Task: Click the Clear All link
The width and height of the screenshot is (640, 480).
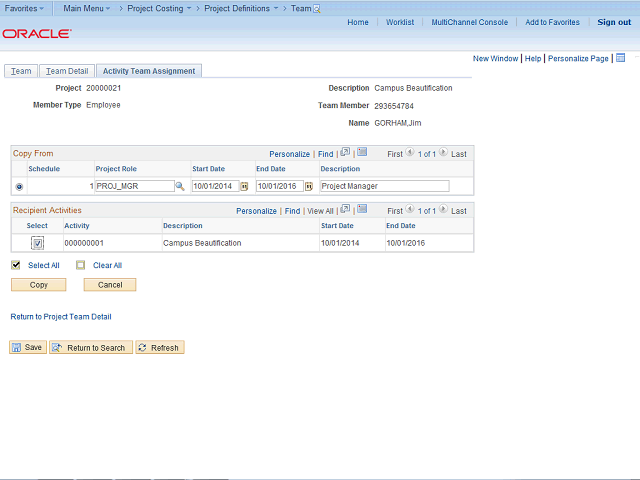Action: (x=107, y=265)
